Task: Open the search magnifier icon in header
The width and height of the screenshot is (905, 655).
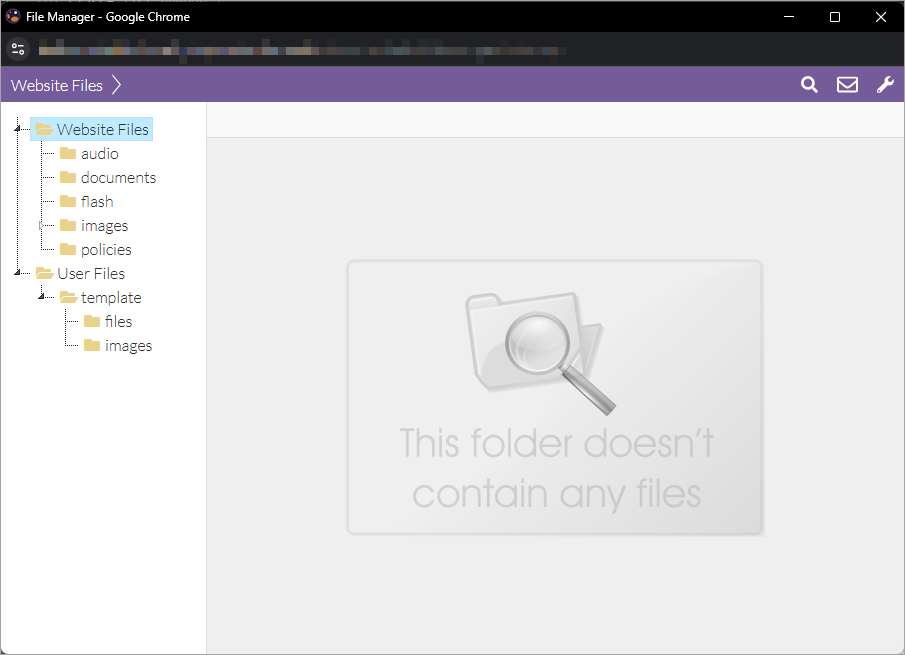Action: coord(809,85)
